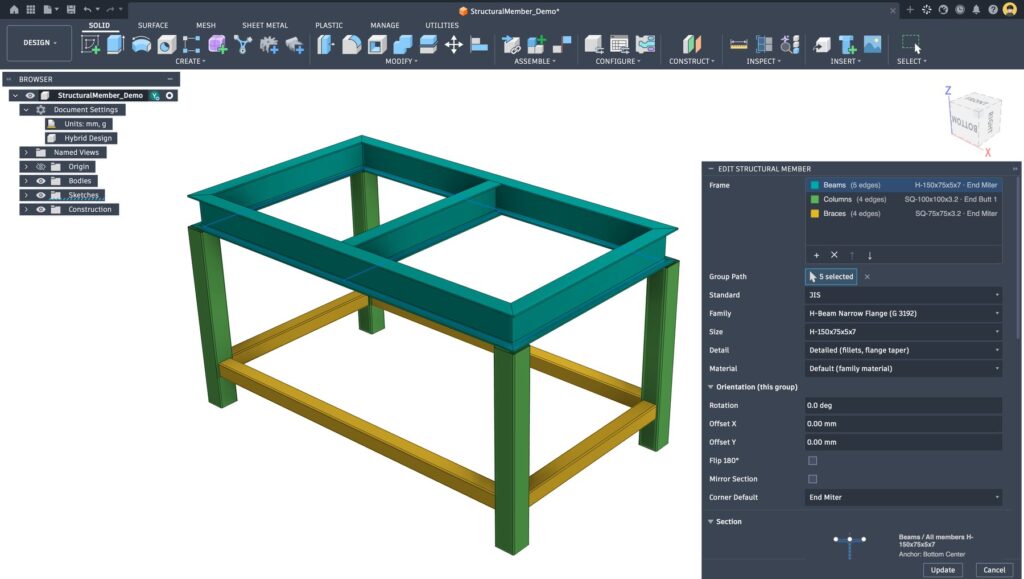Select the Revolve tool icon
1024x579 pixels.
(x=141, y=44)
